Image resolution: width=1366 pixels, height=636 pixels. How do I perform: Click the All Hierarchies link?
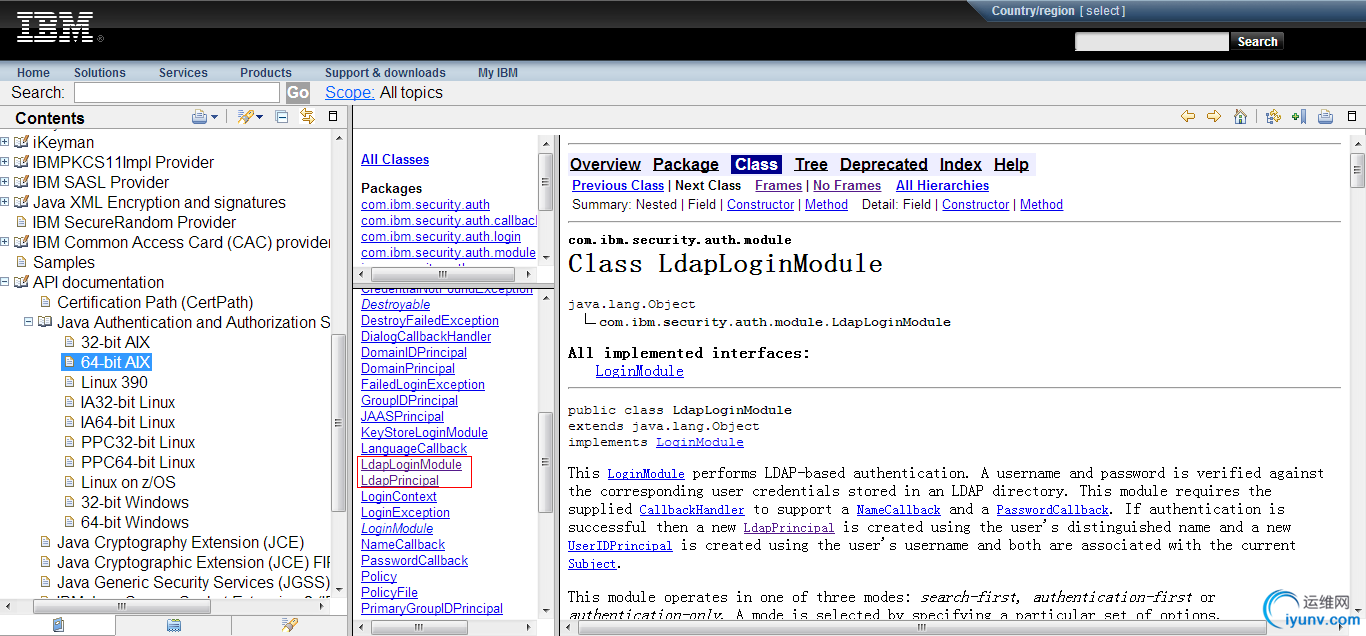[x=942, y=185]
